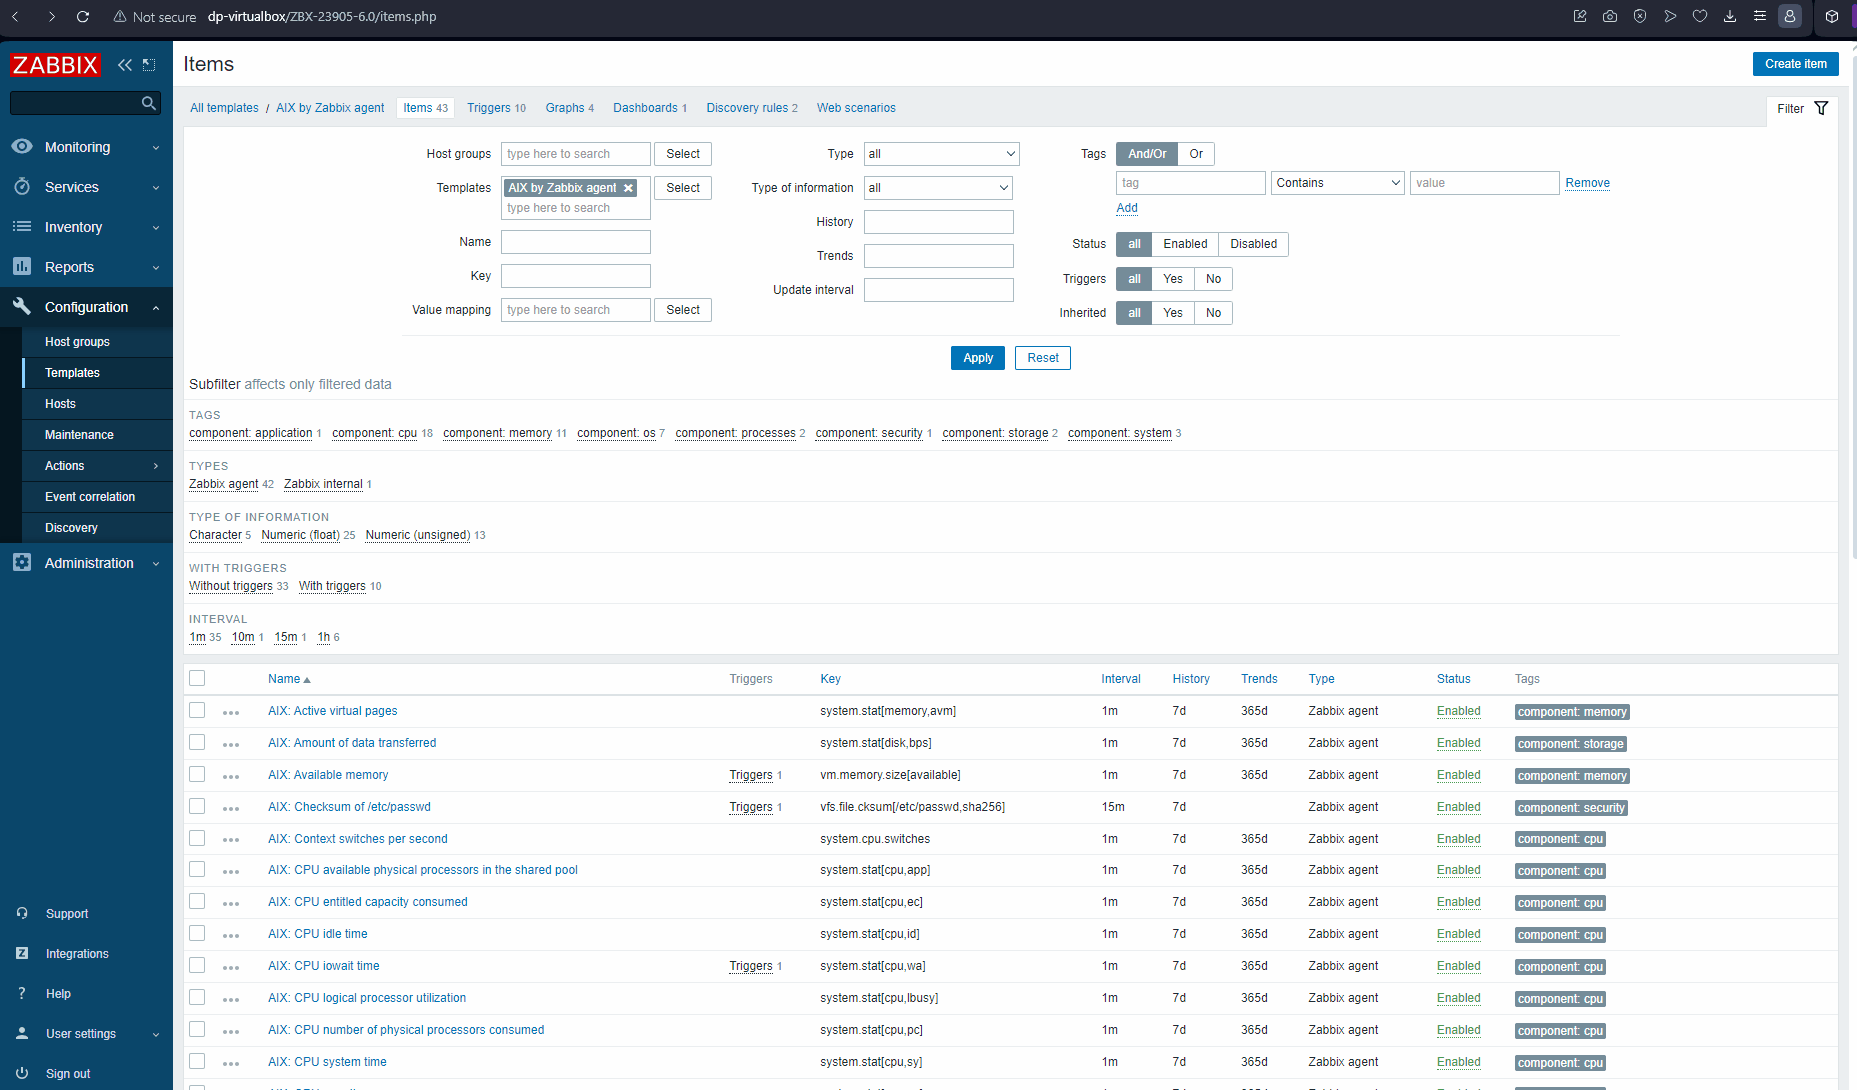Click the Services stopwatch icon
Image resolution: width=1857 pixels, height=1090 pixels.
(22, 186)
